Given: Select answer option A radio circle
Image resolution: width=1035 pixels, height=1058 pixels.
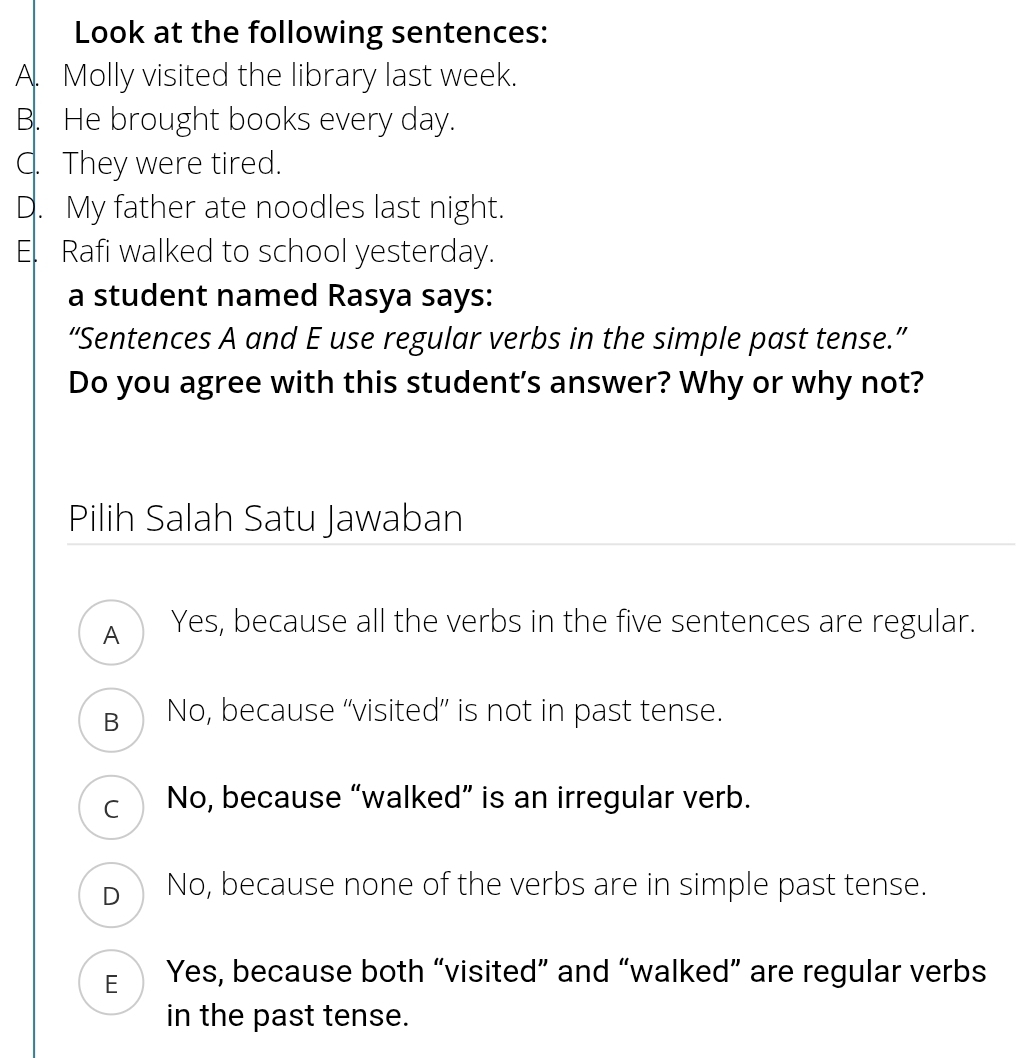Looking at the screenshot, I should [x=111, y=633].
